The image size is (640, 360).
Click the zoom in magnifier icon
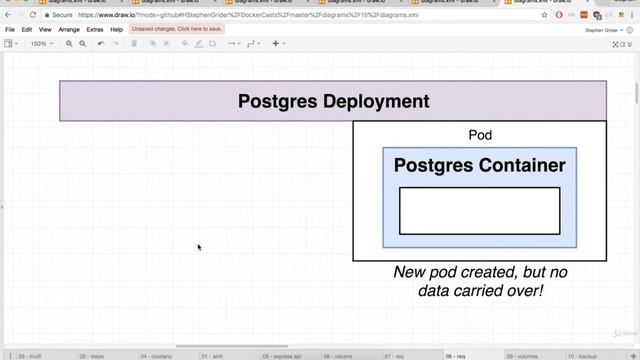pyautogui.click(x=69, y=44)
